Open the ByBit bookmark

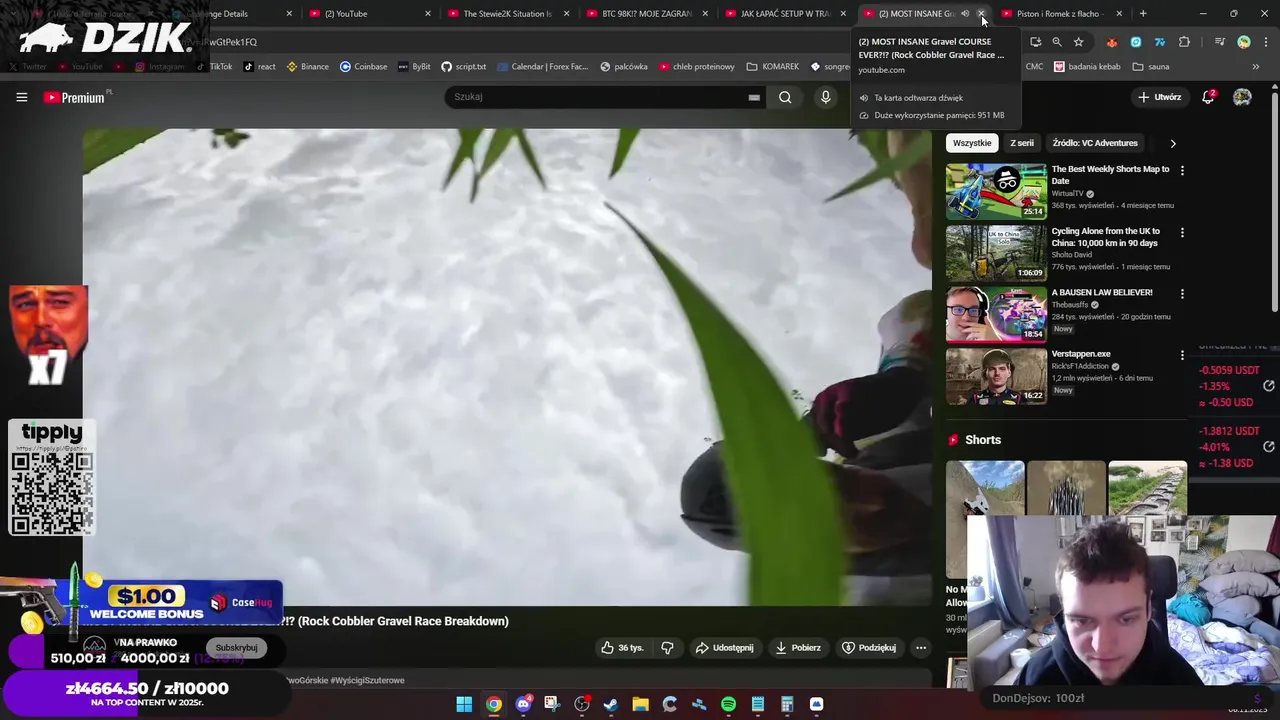coord(414,67)
